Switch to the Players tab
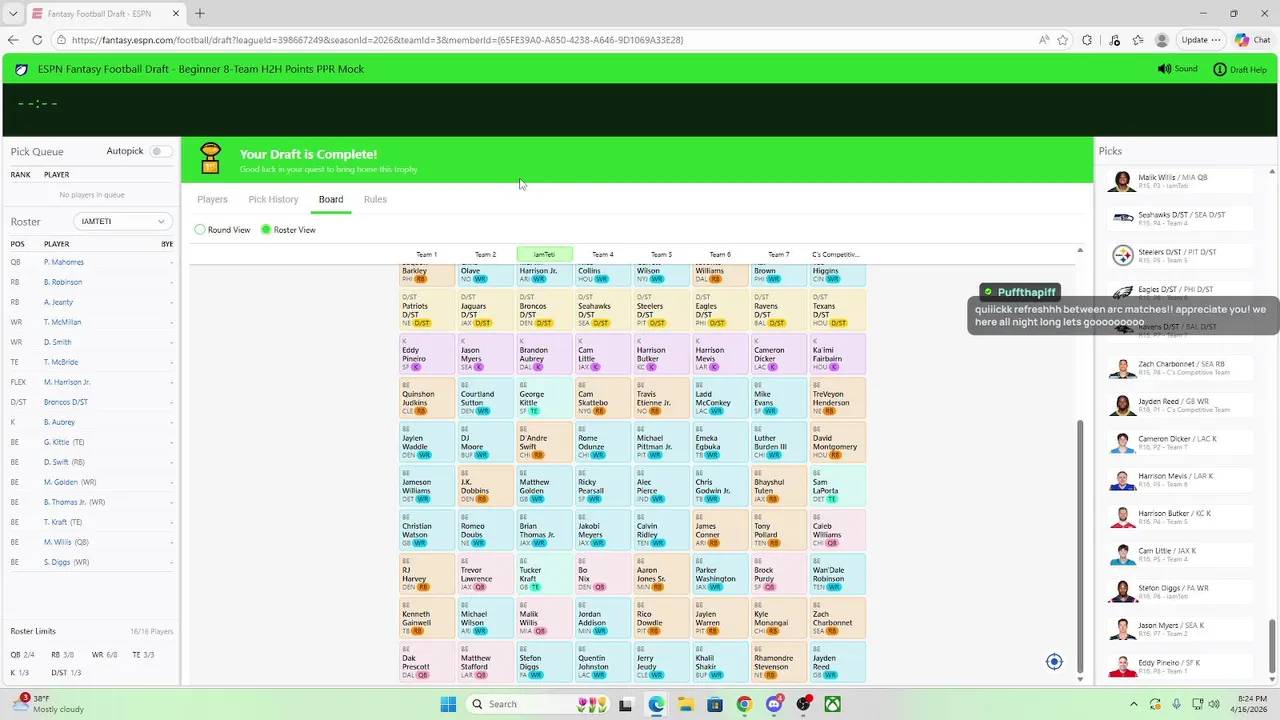 [212, 199]
